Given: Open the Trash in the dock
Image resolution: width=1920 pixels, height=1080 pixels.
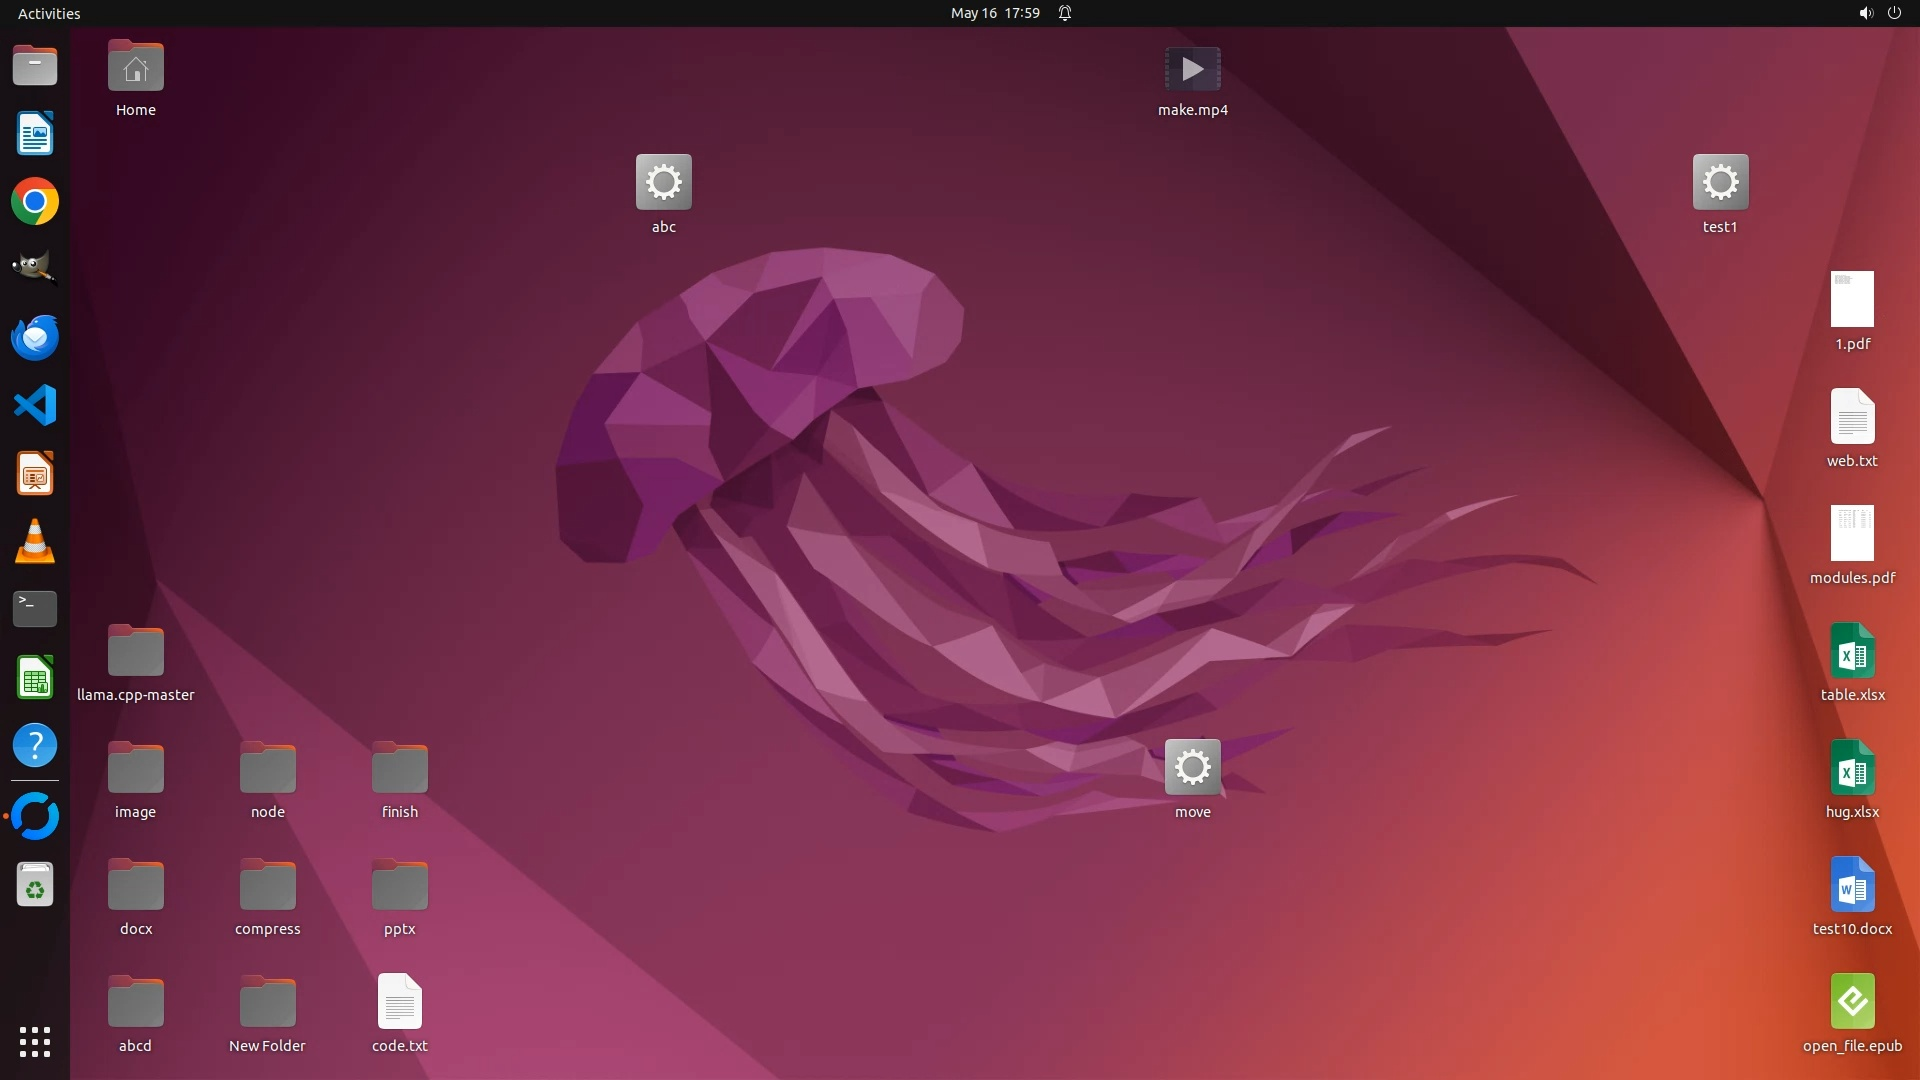Looking at the screenshot, I should (x=35, y=885).
